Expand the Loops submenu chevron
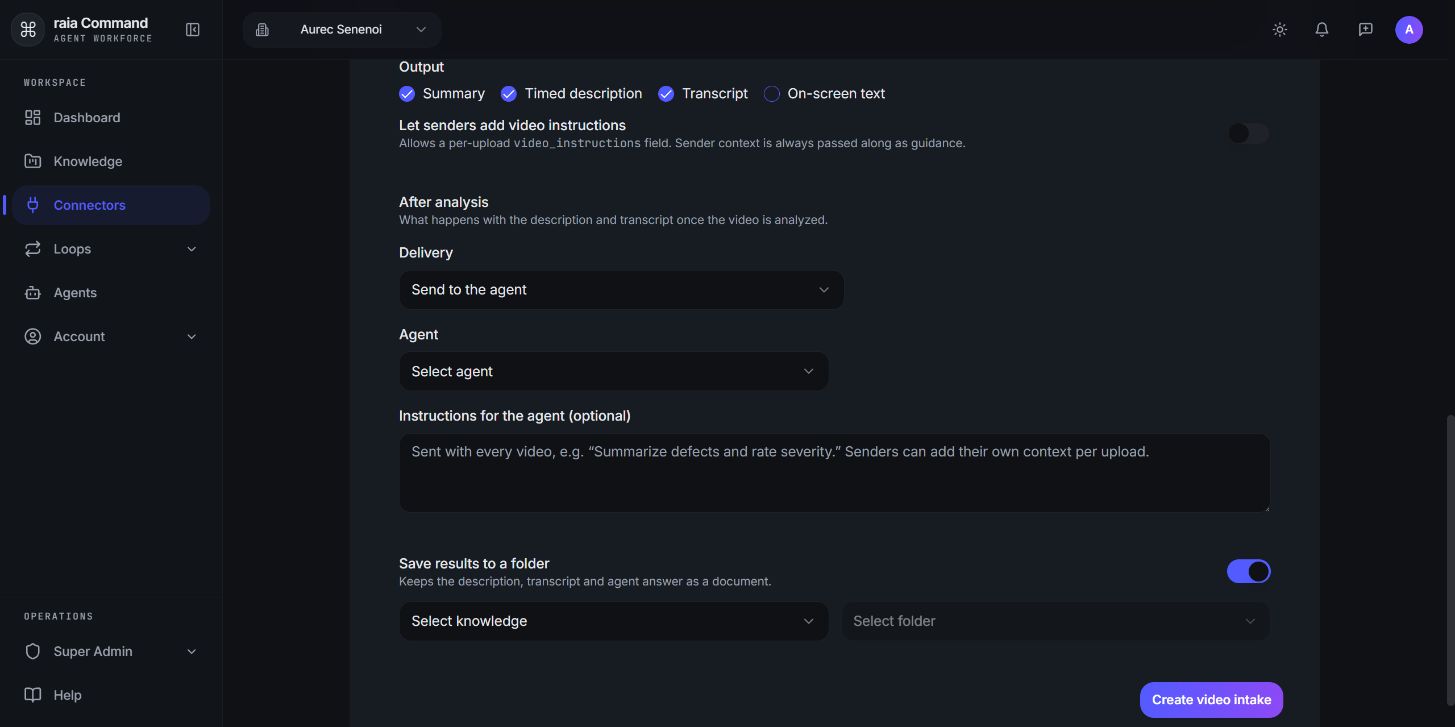 pos(192,249)
